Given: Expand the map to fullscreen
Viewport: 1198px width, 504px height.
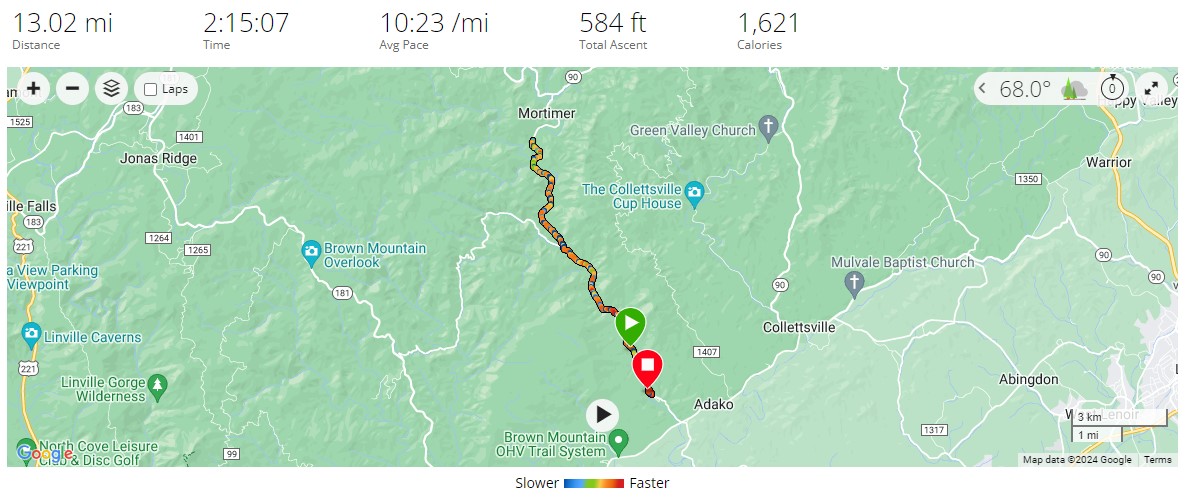Looking at the screenshot, I should pos(1151,89).
